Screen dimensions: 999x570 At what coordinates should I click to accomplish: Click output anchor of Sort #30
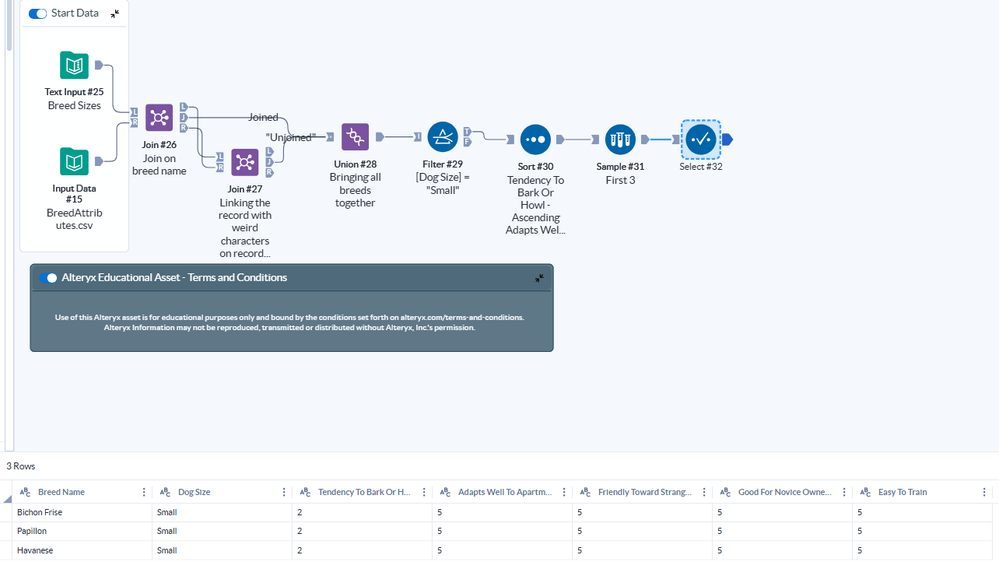click(560, 139)
